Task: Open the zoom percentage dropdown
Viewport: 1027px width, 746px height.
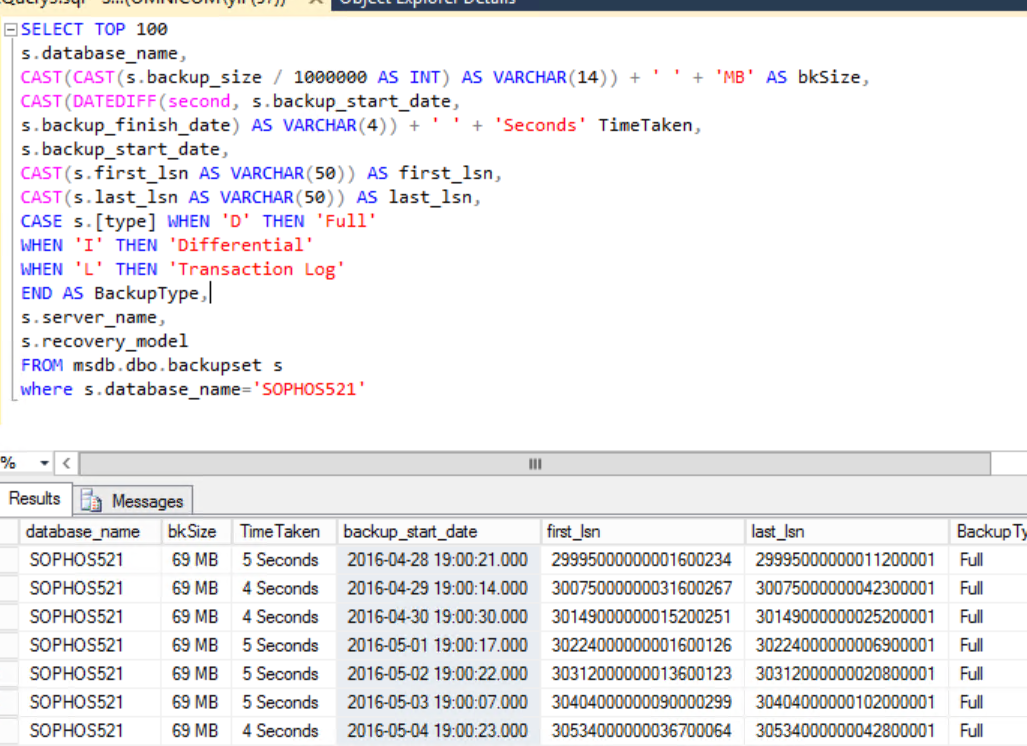Action: click(x=44, y=464)
